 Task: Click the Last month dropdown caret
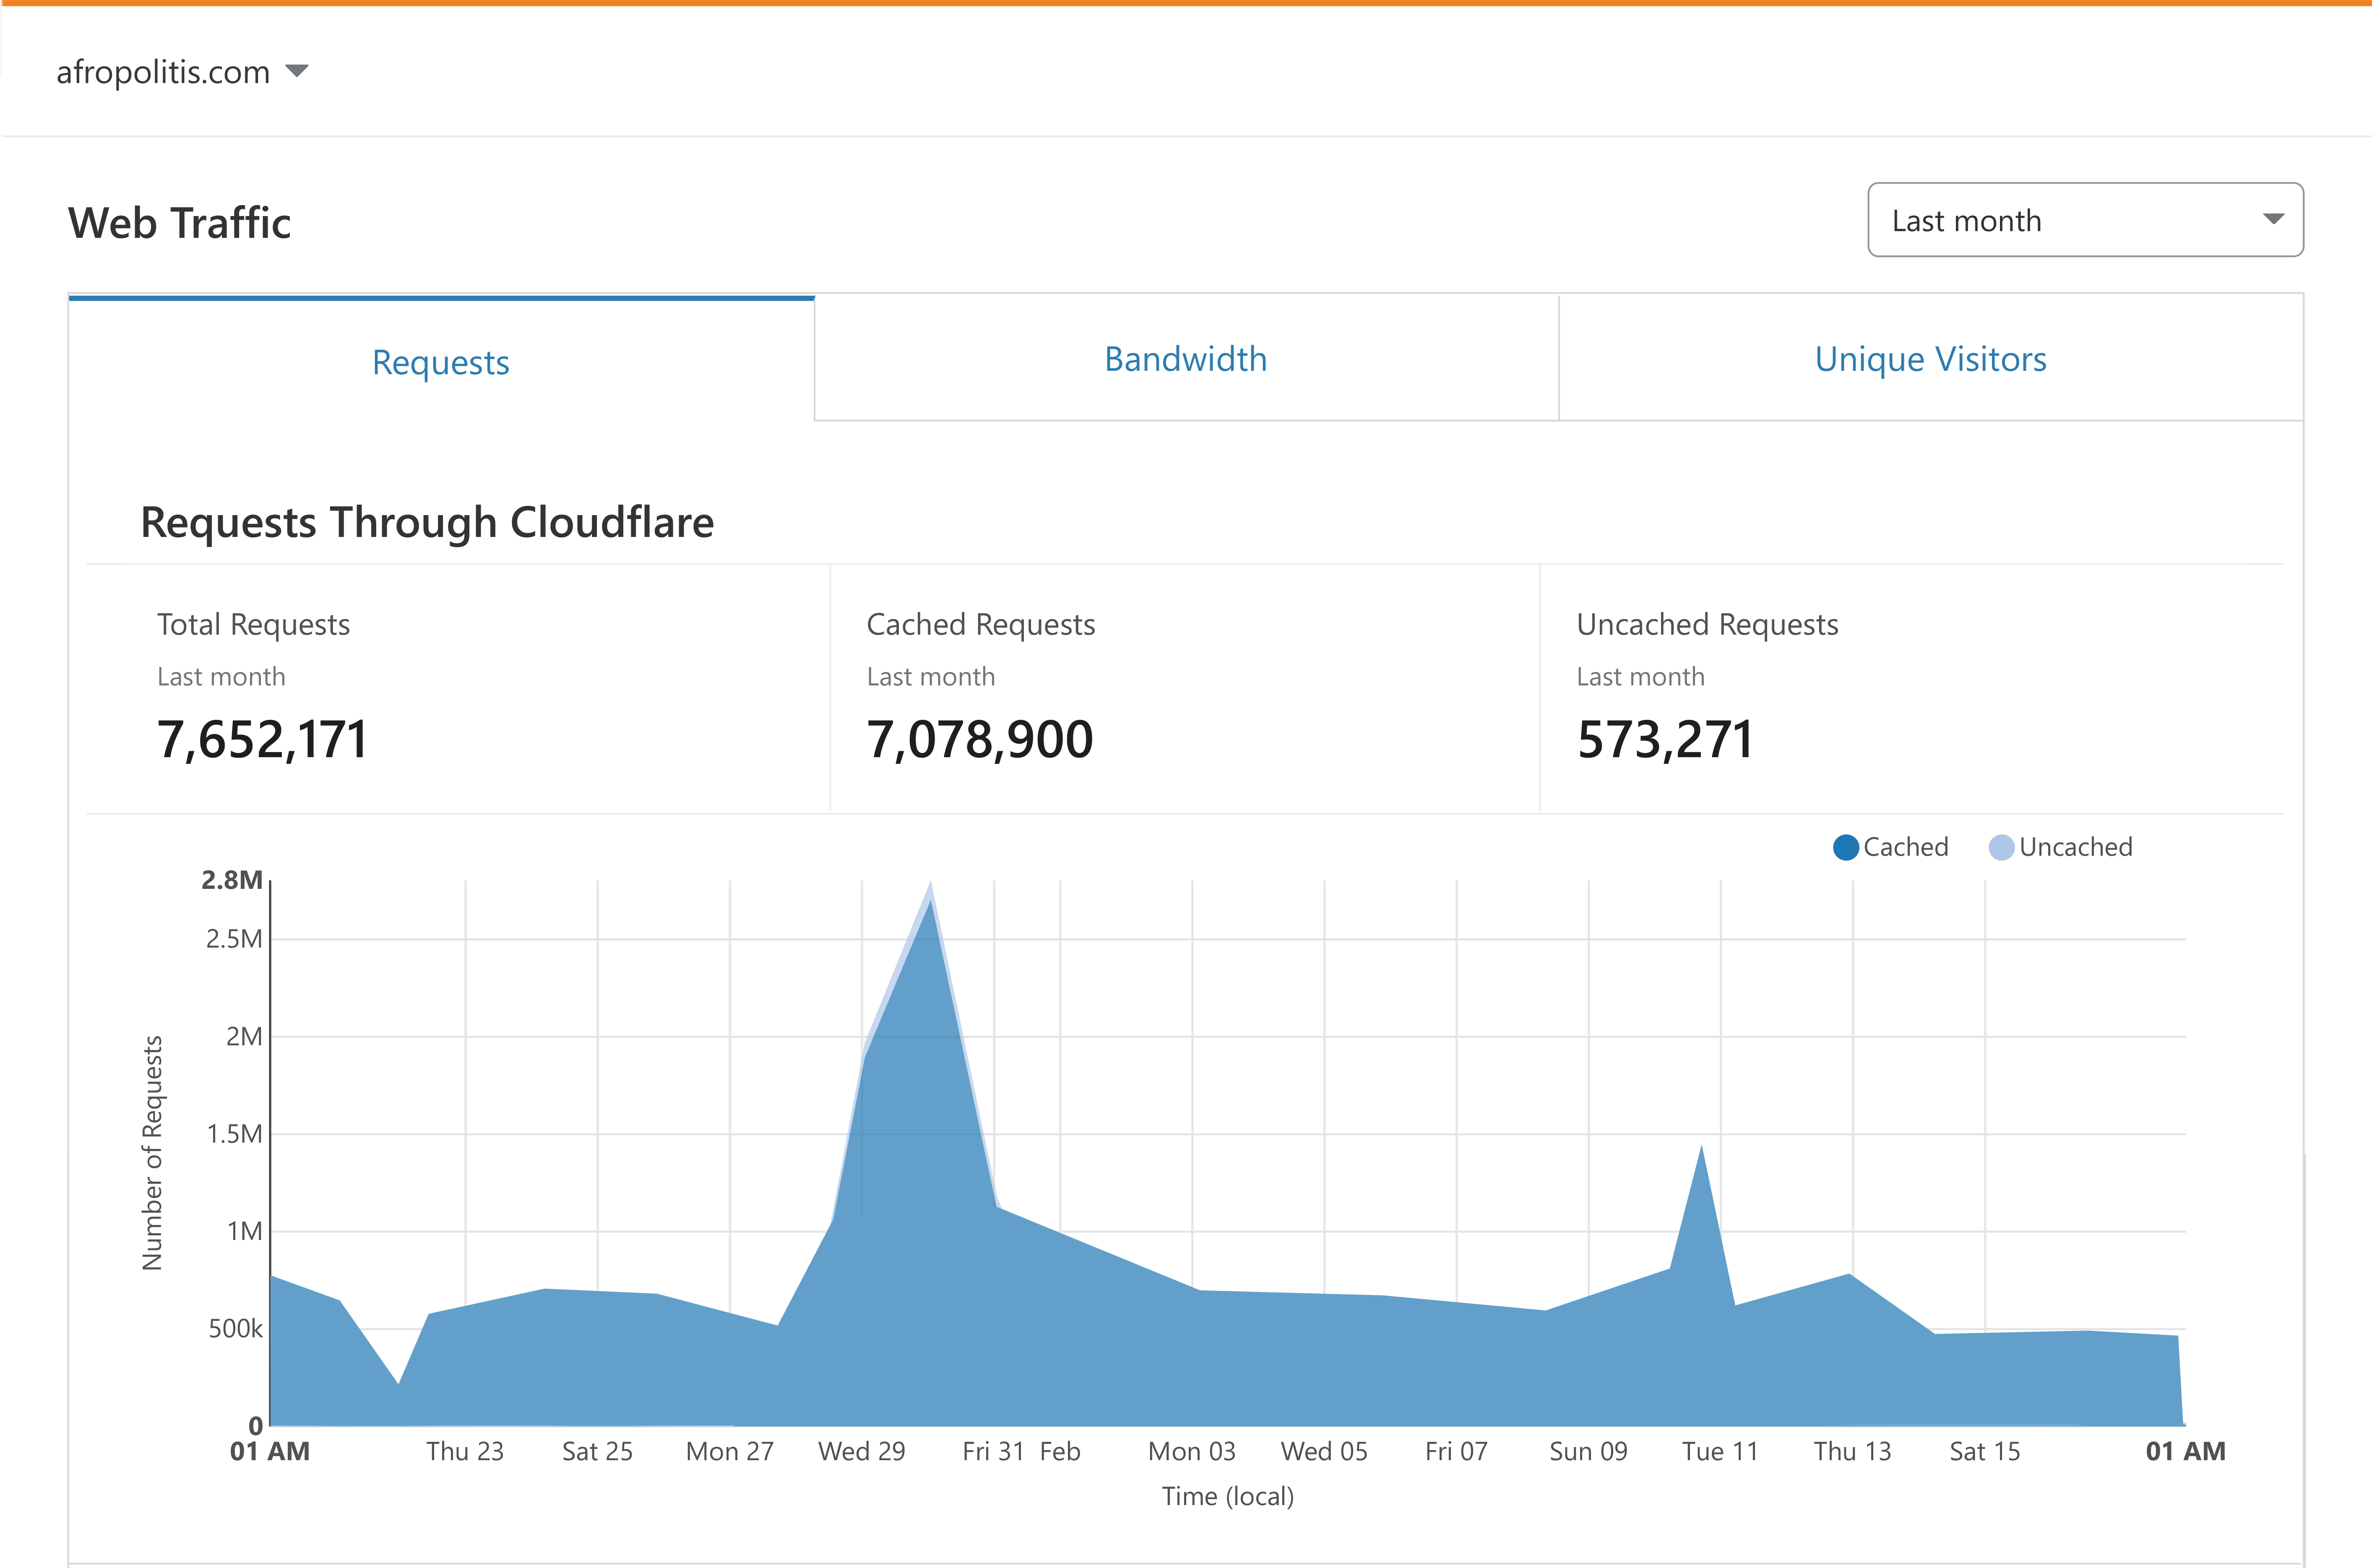(2273, 219)
